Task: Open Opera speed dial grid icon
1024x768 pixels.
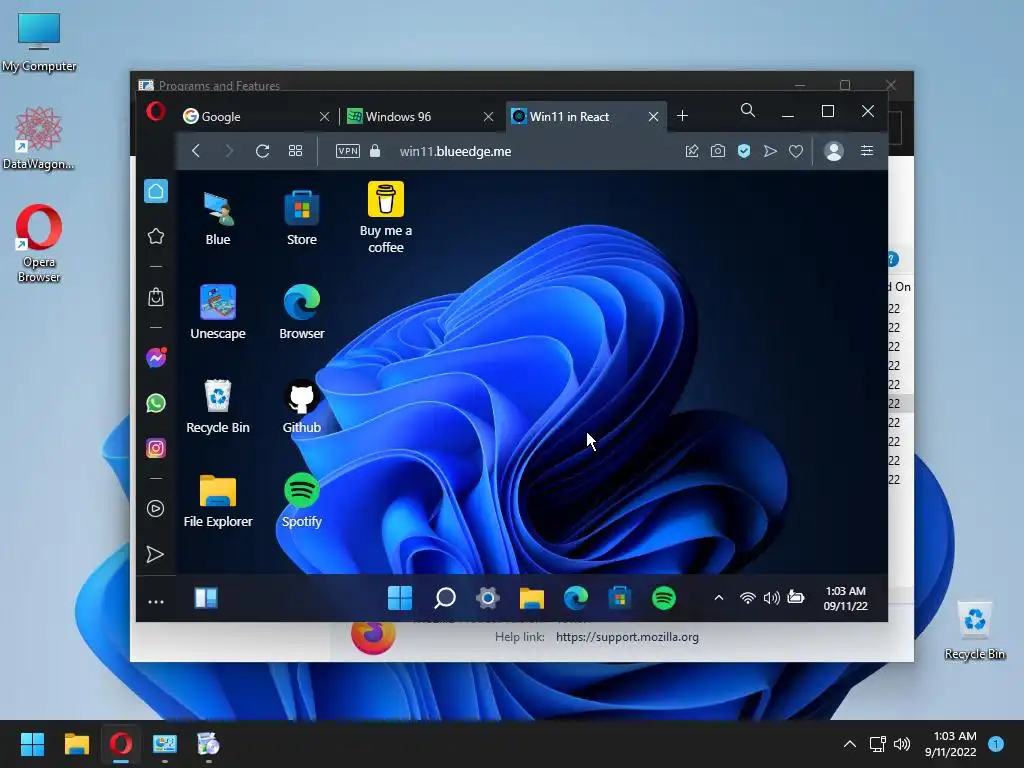Action: coord(295,151)
